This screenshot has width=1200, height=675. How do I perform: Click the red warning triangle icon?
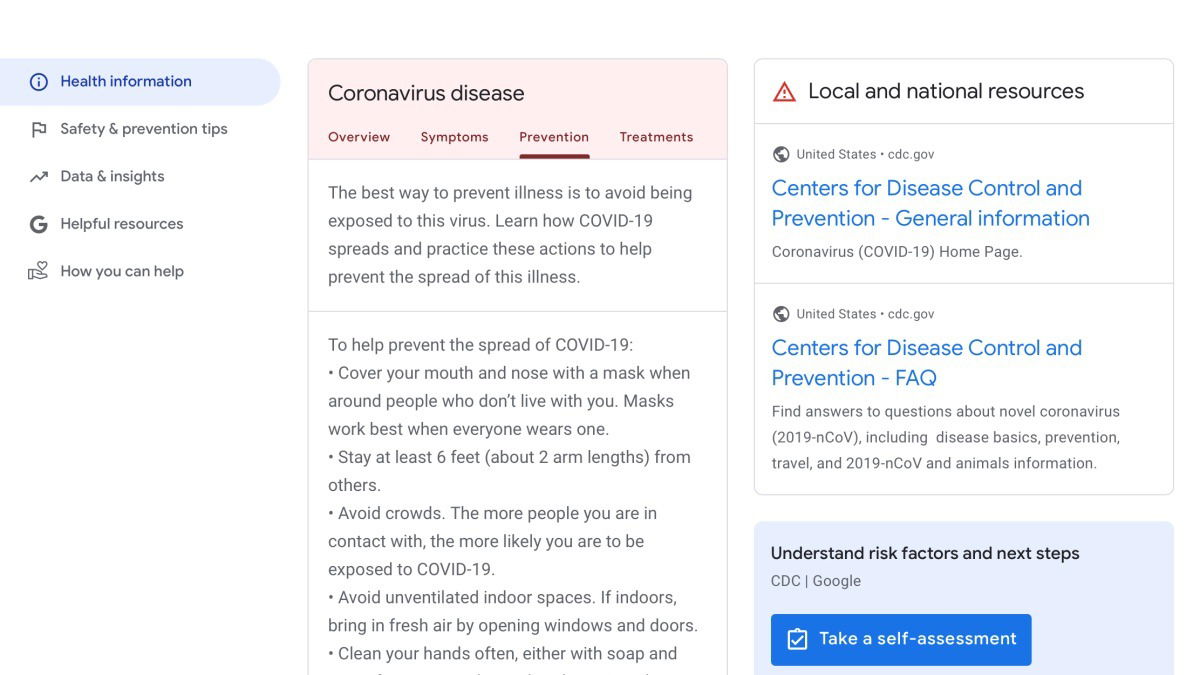pyautogui.click(x=785, y=92)
